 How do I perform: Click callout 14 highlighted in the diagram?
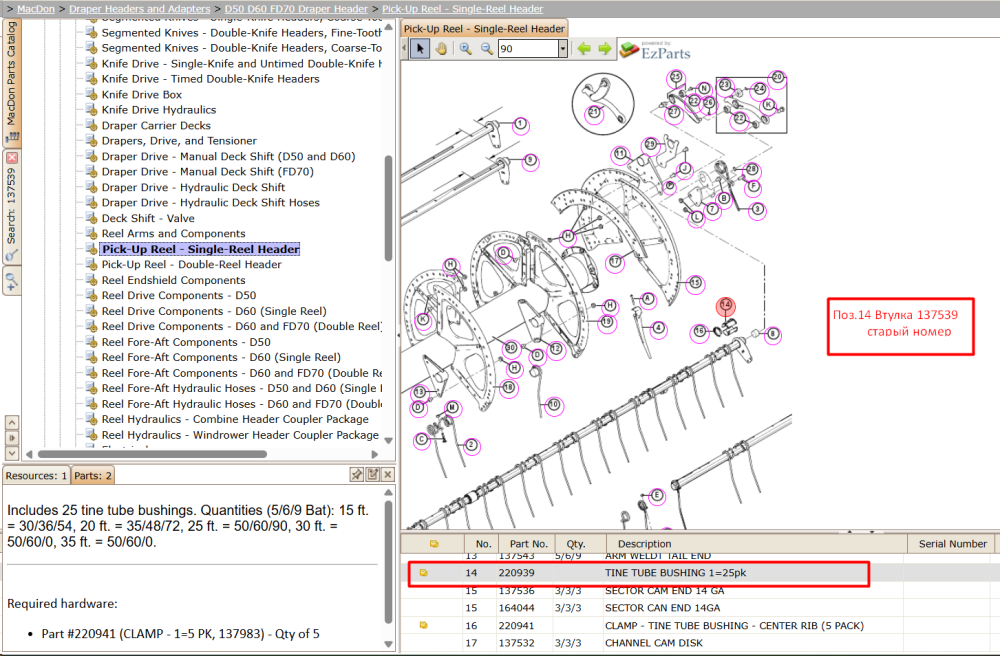point(725,305)
